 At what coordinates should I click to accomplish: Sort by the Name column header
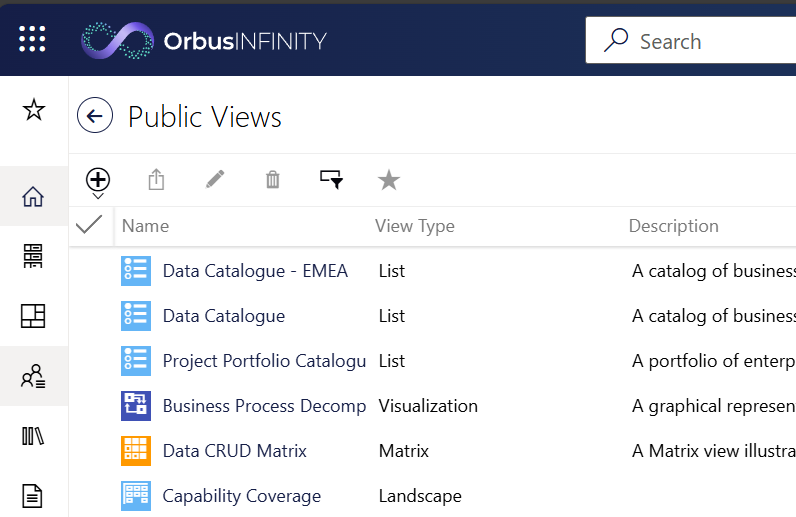[x=146, y=225]
